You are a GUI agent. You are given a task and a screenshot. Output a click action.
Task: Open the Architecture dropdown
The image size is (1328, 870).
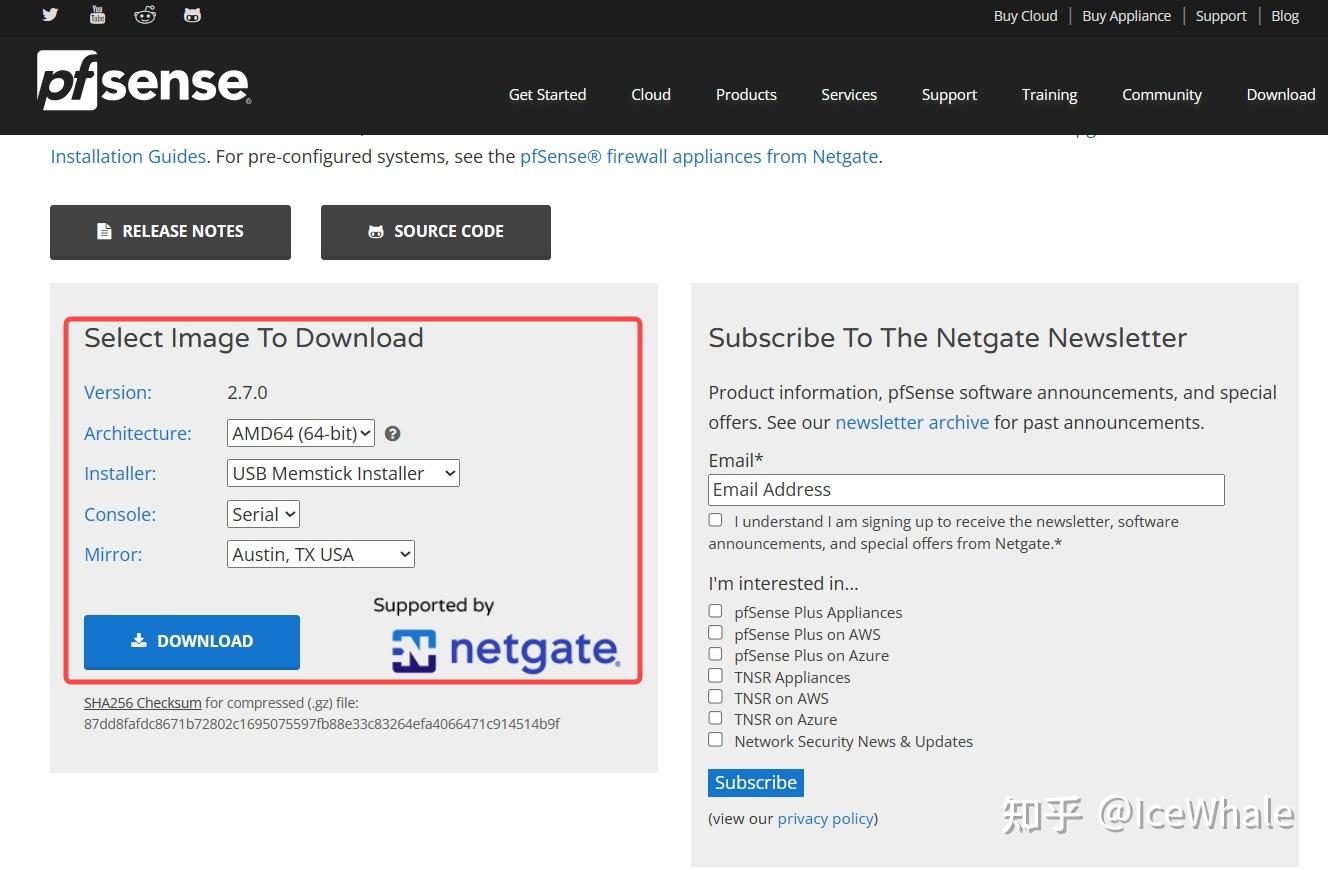pyautogui.click(x=300, y=433)
